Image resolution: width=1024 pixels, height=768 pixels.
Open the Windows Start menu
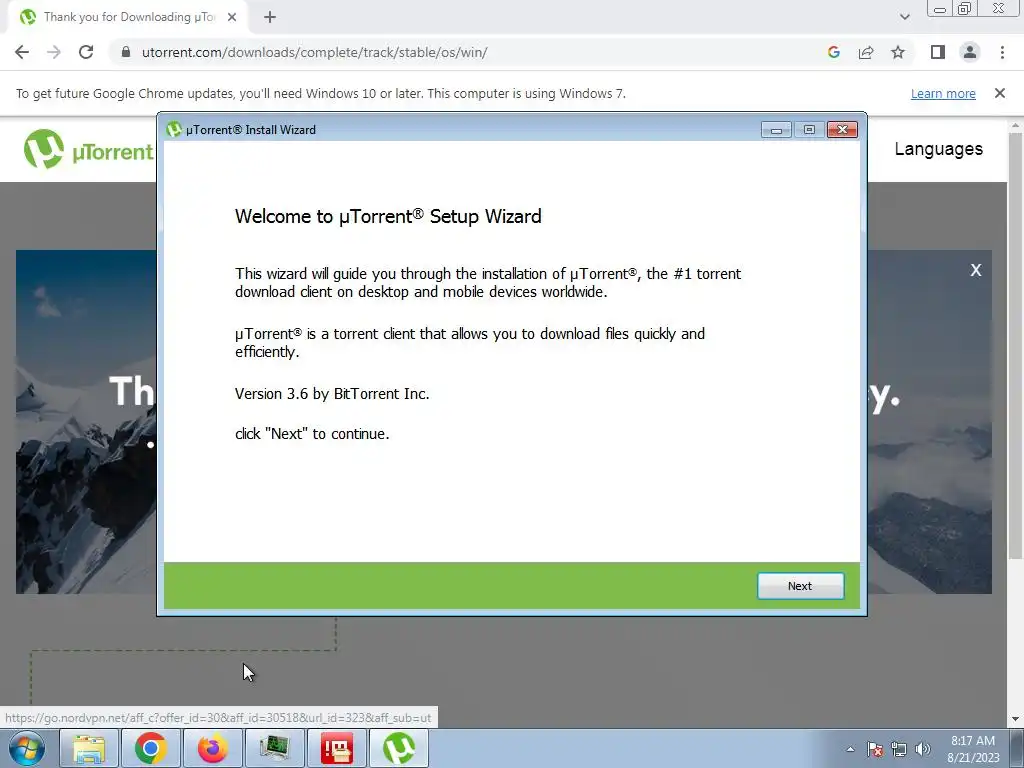pos(27,748)
